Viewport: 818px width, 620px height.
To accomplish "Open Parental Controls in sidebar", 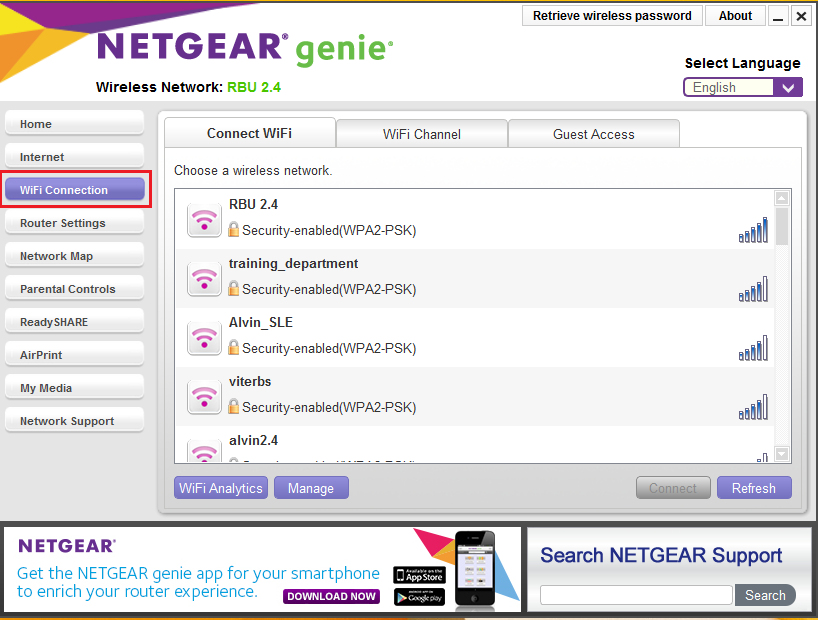I will point(75,289).
